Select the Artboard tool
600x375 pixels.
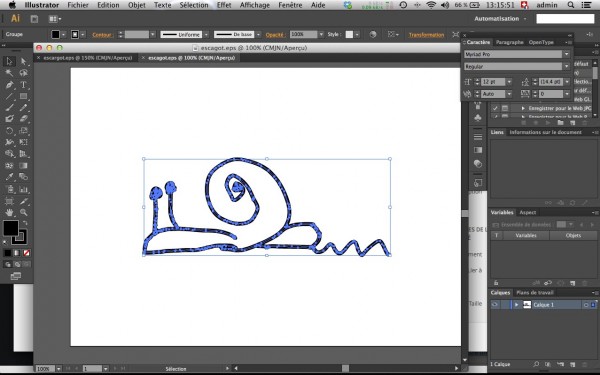9,201
